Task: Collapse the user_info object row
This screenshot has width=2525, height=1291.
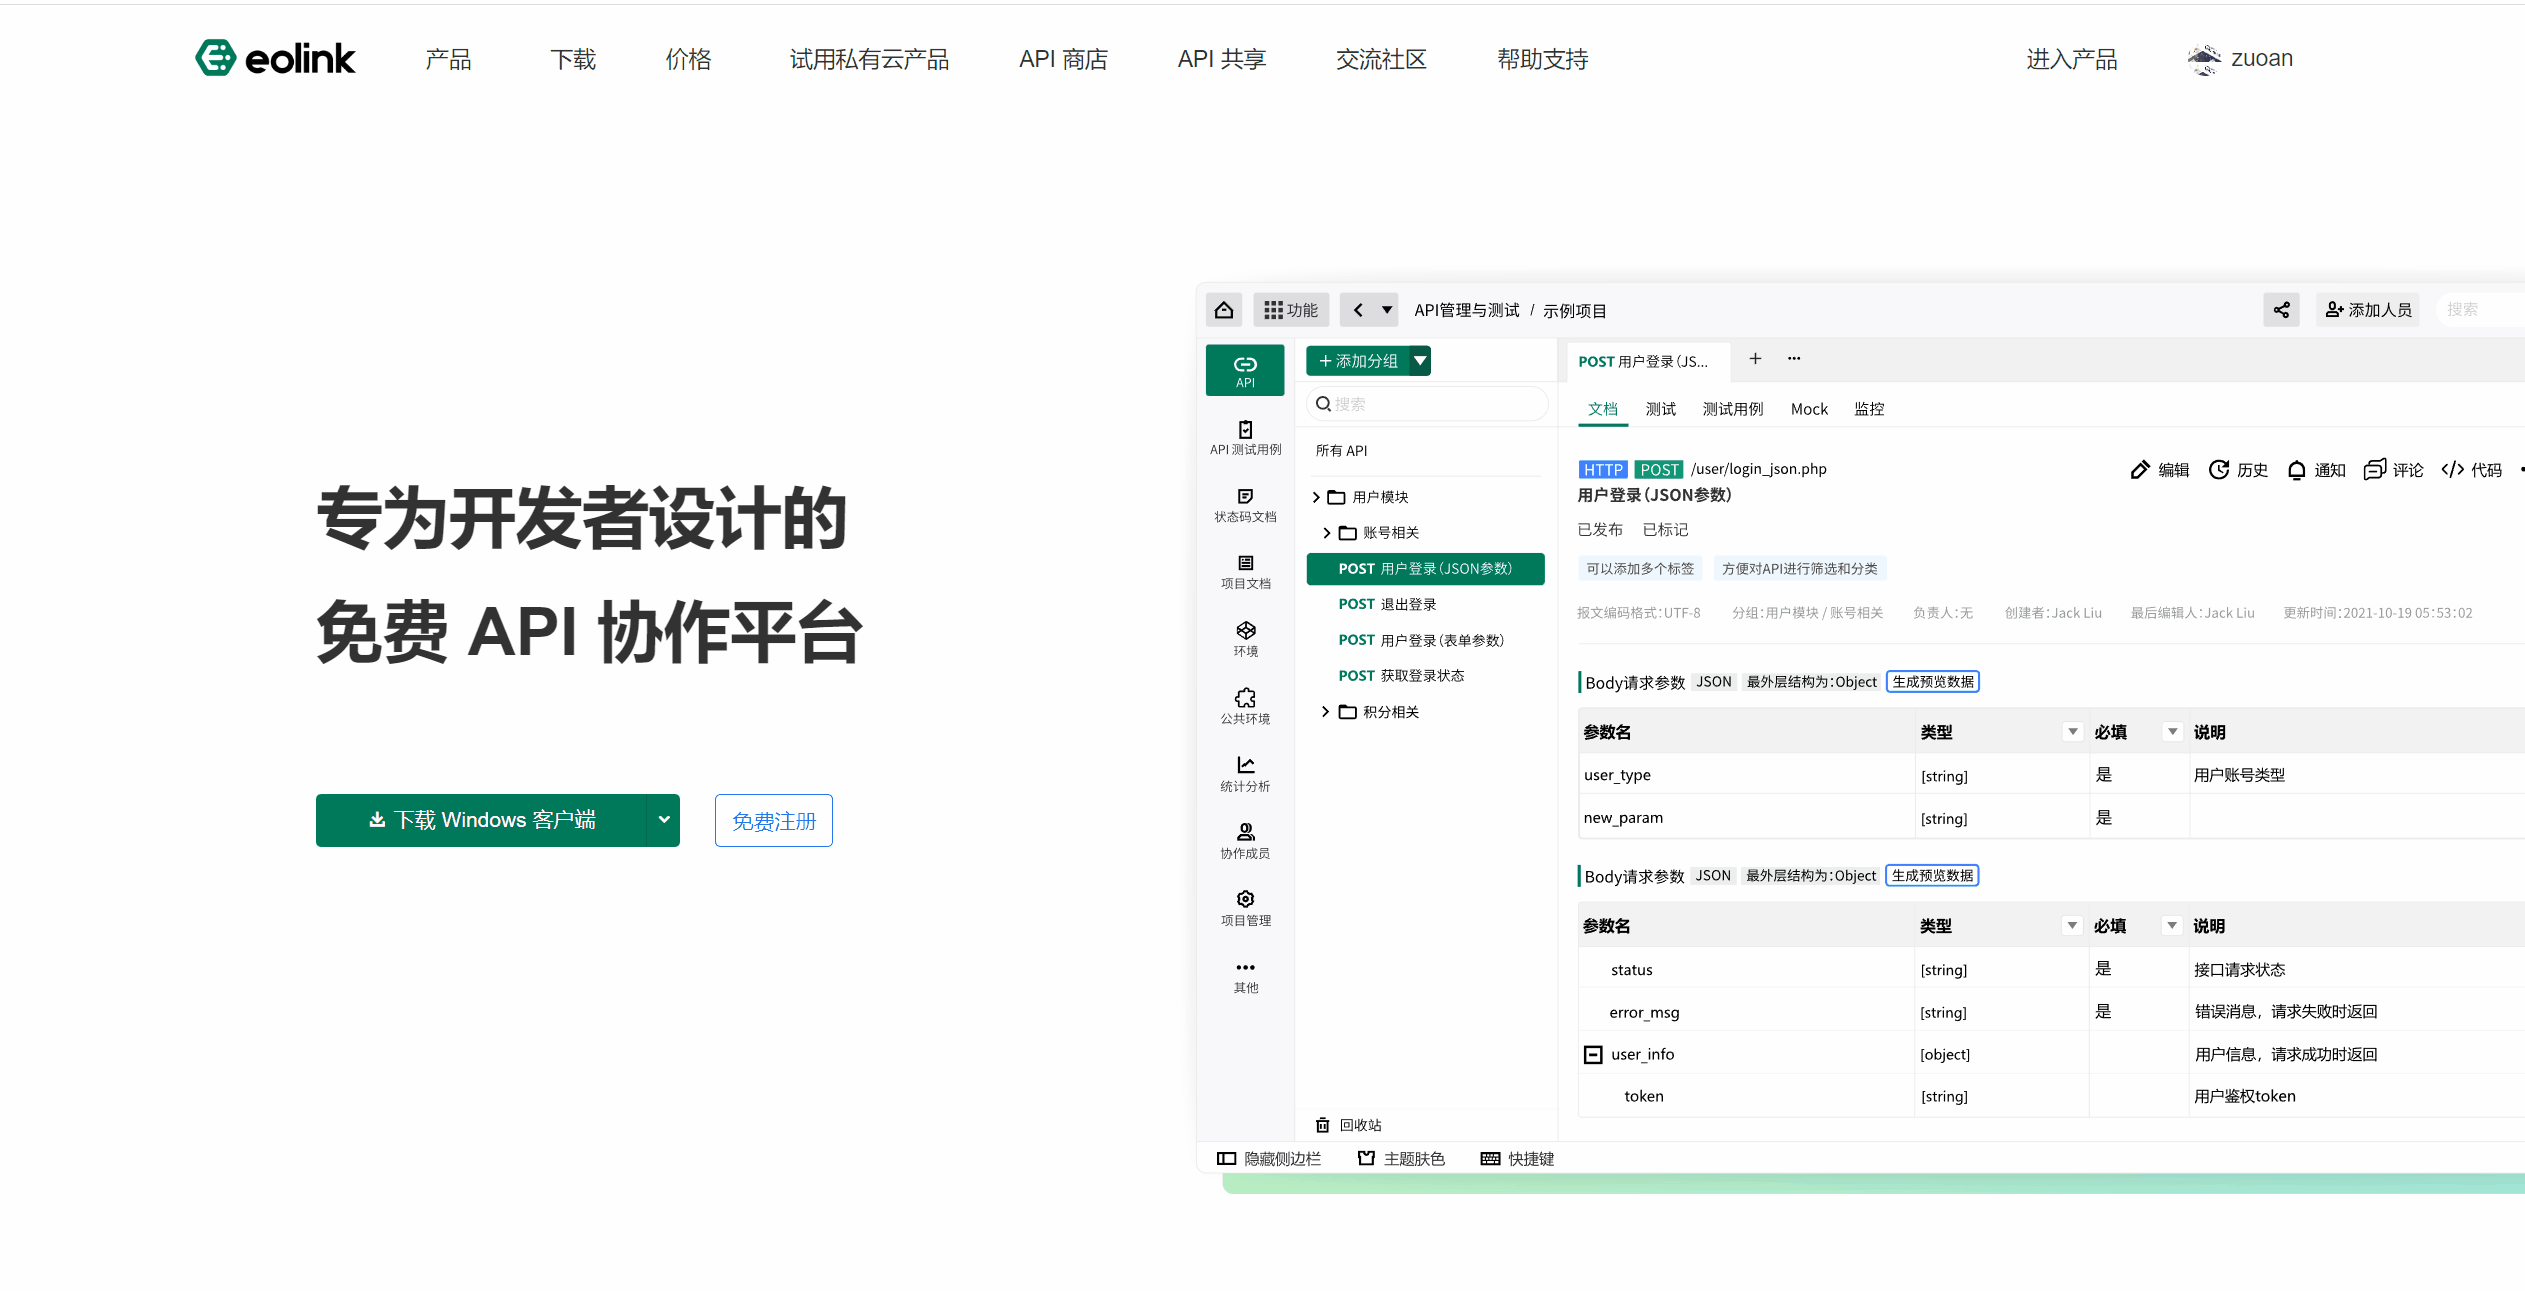Action: pos(1593,1054)
